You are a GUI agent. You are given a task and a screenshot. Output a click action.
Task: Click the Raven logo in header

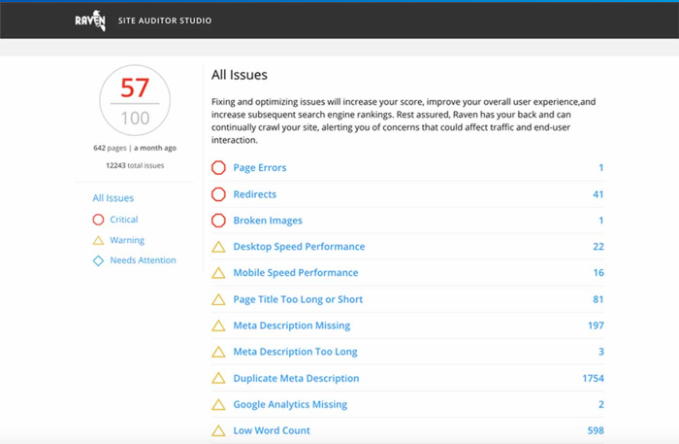(90, 20)
